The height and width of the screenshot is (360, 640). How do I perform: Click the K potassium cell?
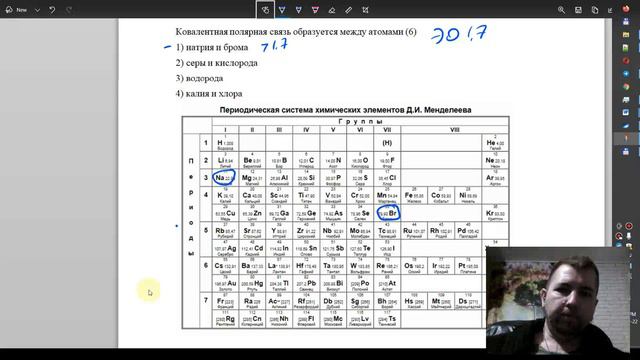225,196
